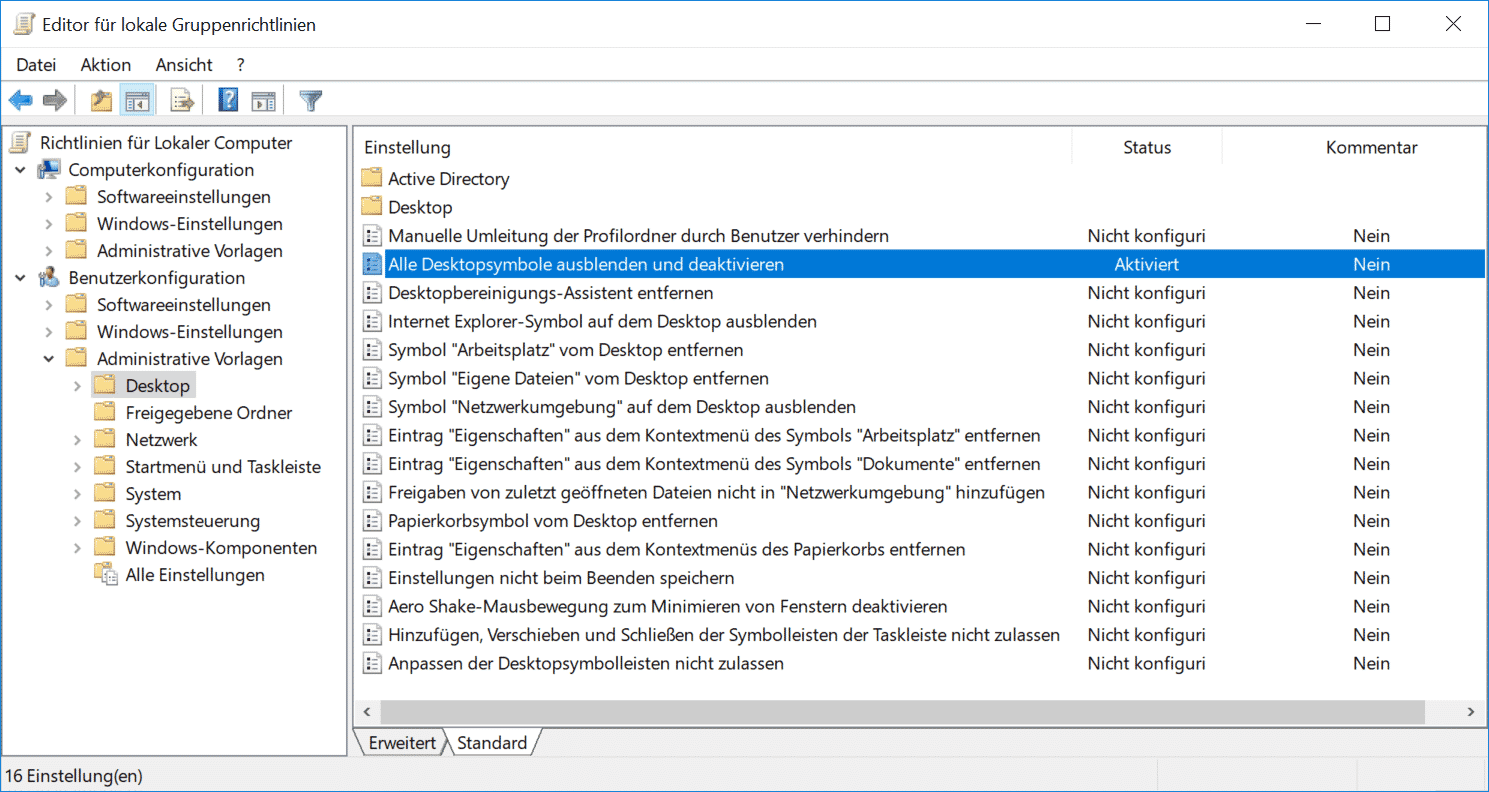Click the Back arrow toolbar icon
Screen dimensions: 1489x792
20,100
